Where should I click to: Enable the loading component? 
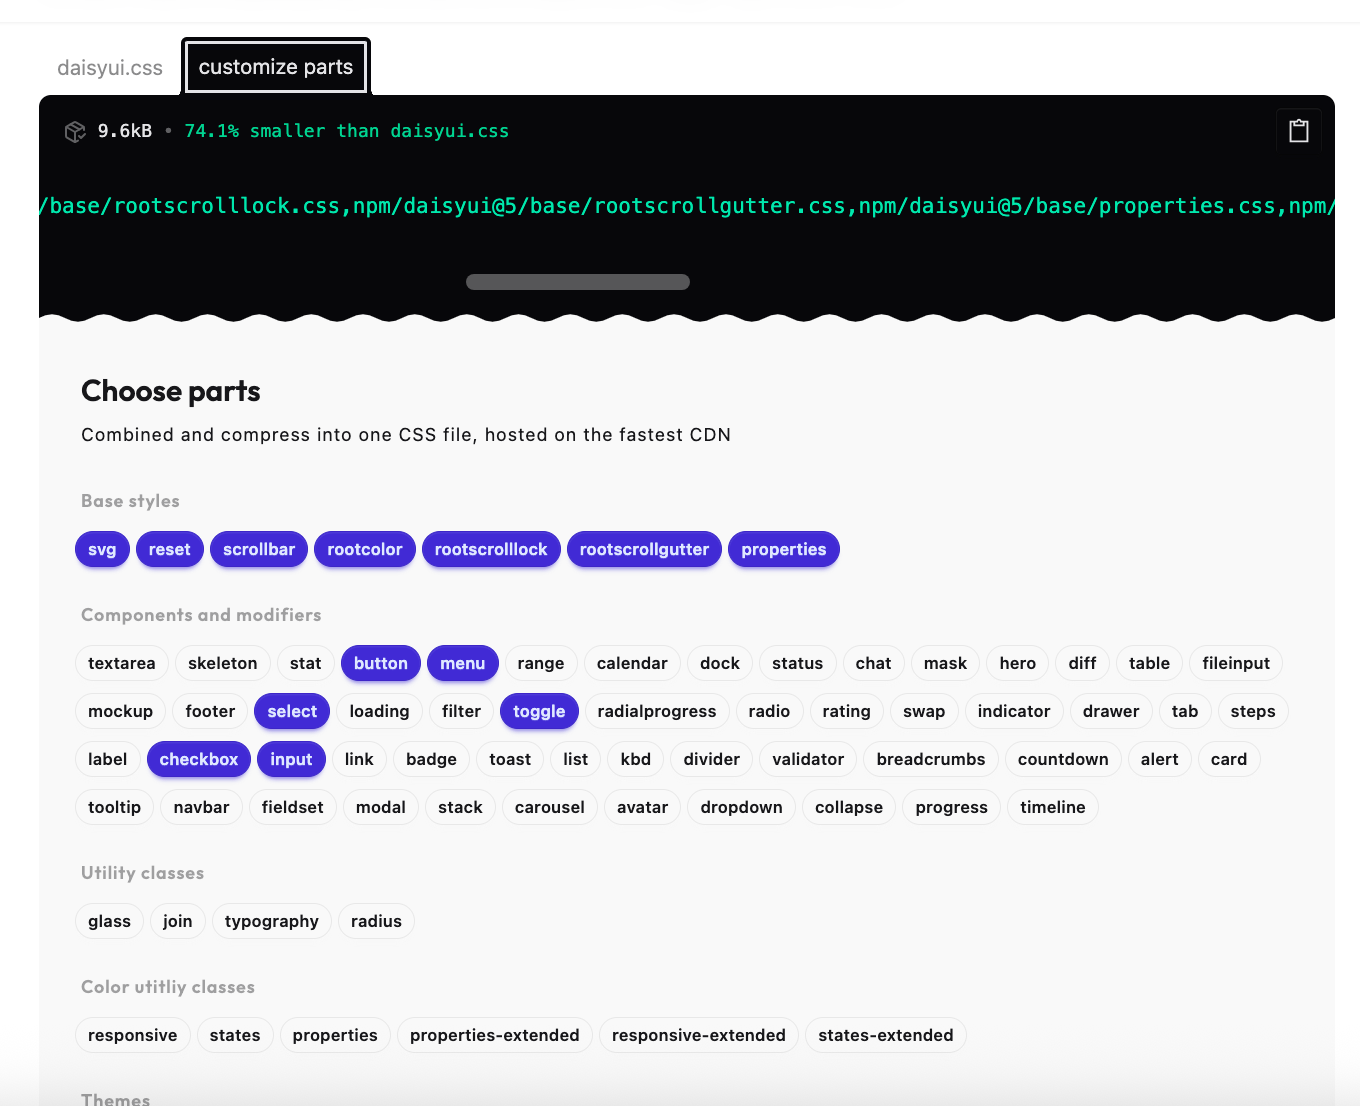pyautogui.click(x=380, y=711)
